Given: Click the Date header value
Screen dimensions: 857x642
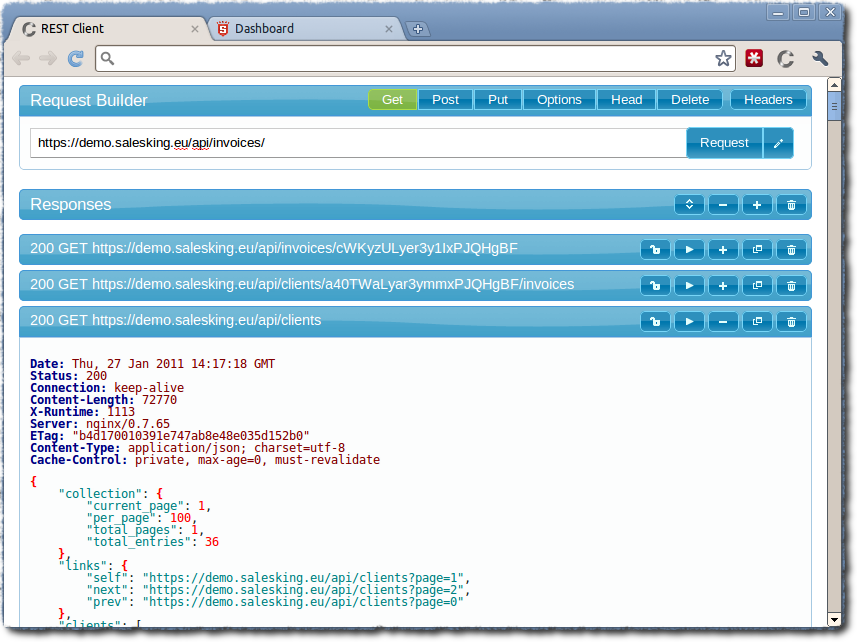Looking at the screenshot, I should tap(173, 364).
